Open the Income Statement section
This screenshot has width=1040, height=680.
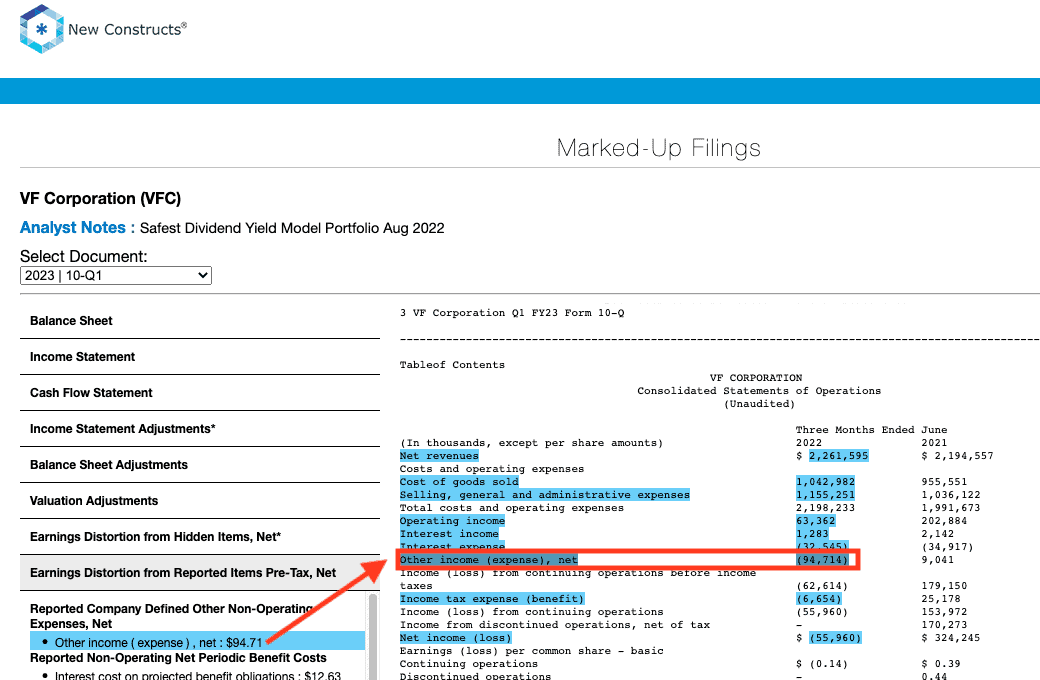[200, 357]
